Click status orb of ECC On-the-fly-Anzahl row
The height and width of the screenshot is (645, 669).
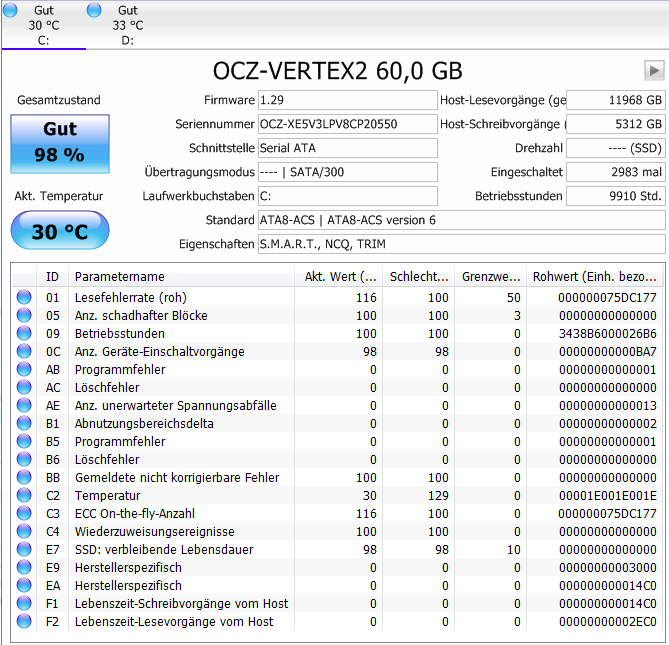click(24, 513)
